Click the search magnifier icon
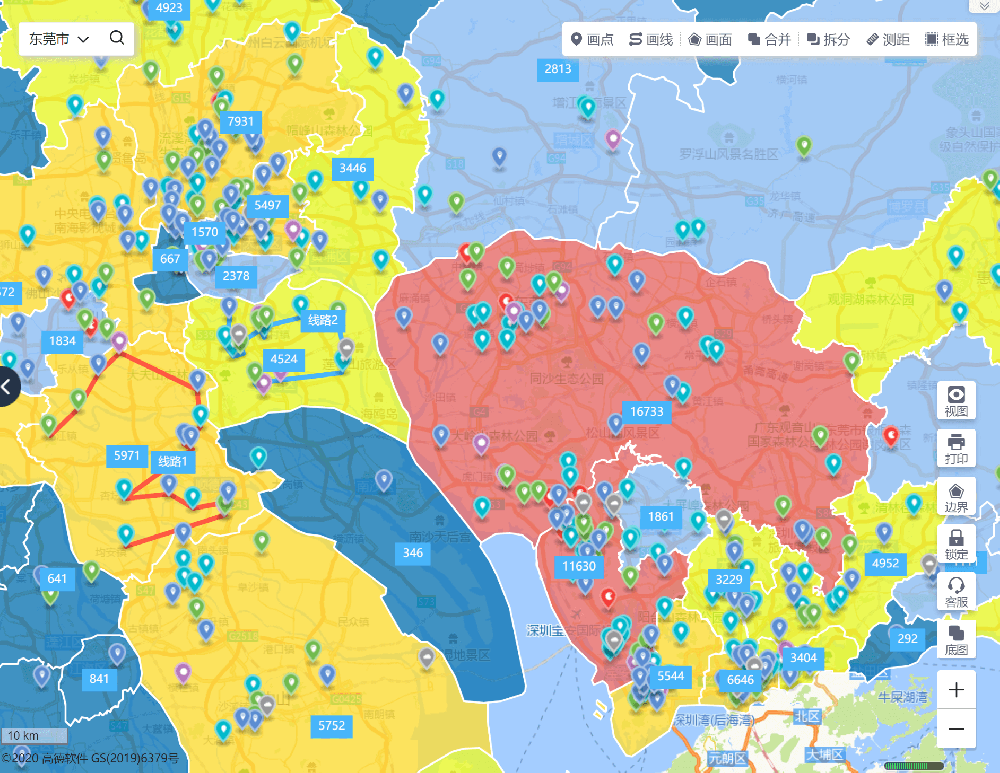1000x773 pixels. click(117, 38)
